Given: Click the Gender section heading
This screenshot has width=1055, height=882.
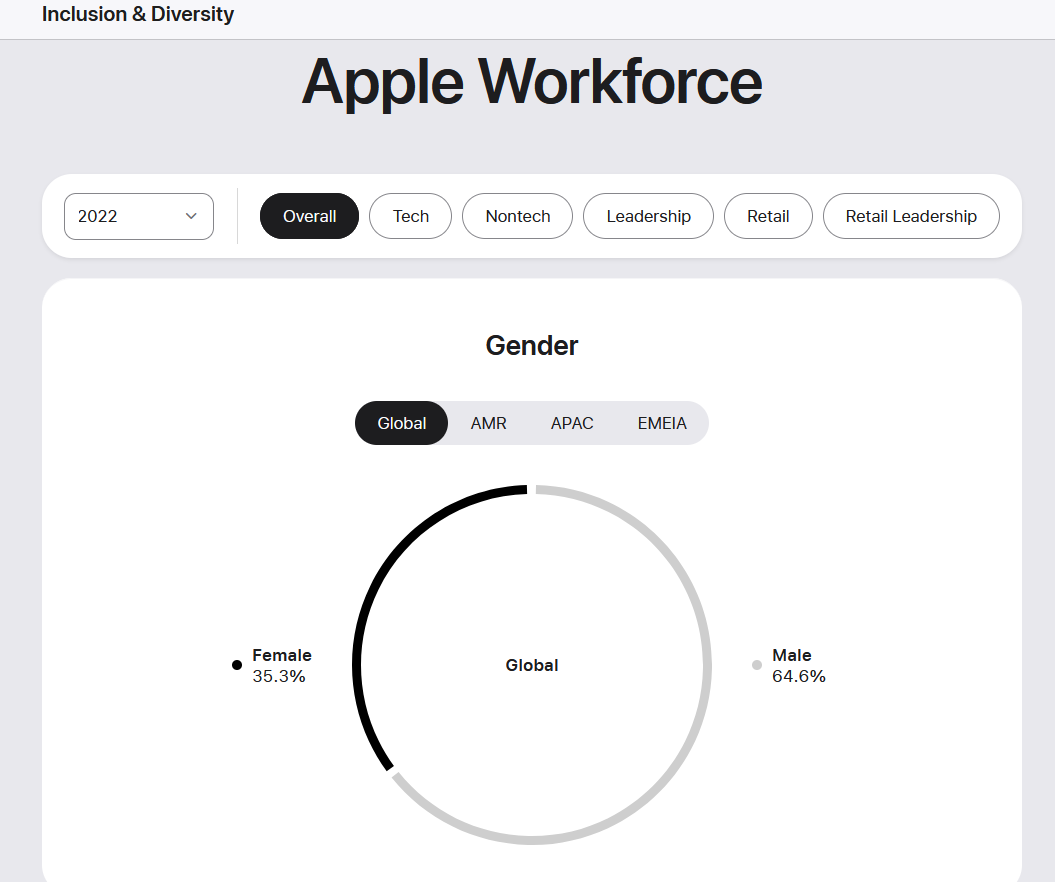Looking at the screenshot, I should (532, 346).
